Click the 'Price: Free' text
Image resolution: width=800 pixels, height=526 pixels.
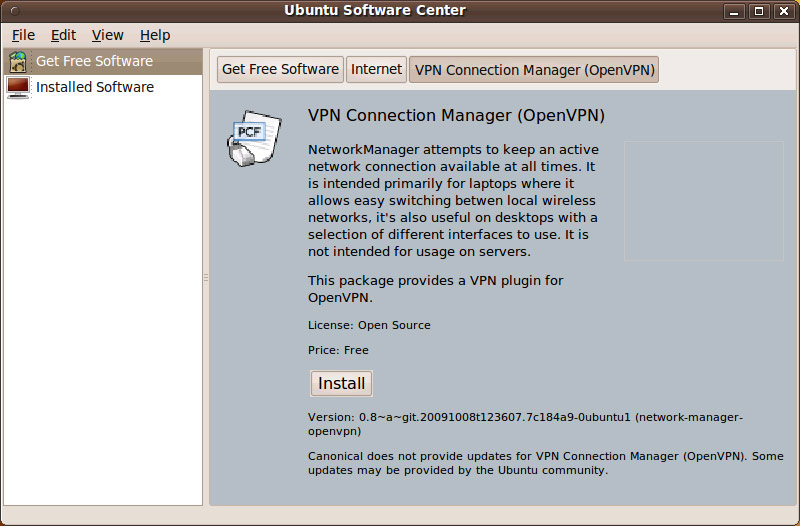pyautogui.click(x=338, y=350)
